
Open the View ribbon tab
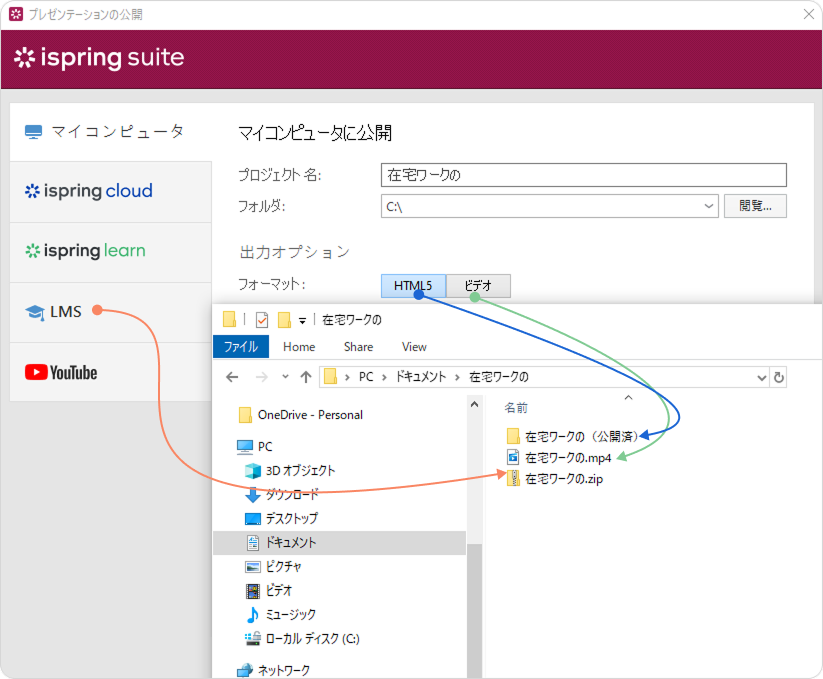[x=414, y=347]
